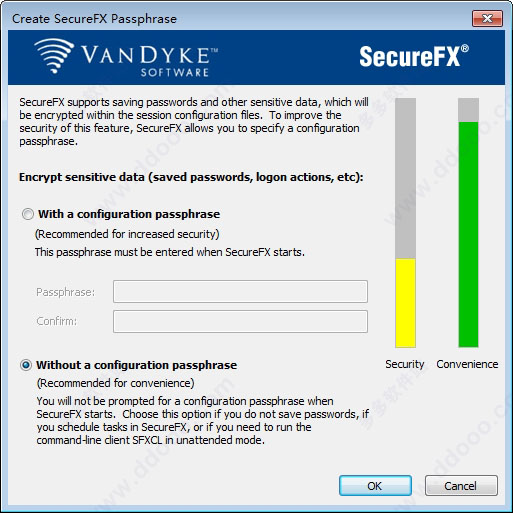
Task: Click the 'Encrypt sensitive data' heading
Action: click(191, 177)
